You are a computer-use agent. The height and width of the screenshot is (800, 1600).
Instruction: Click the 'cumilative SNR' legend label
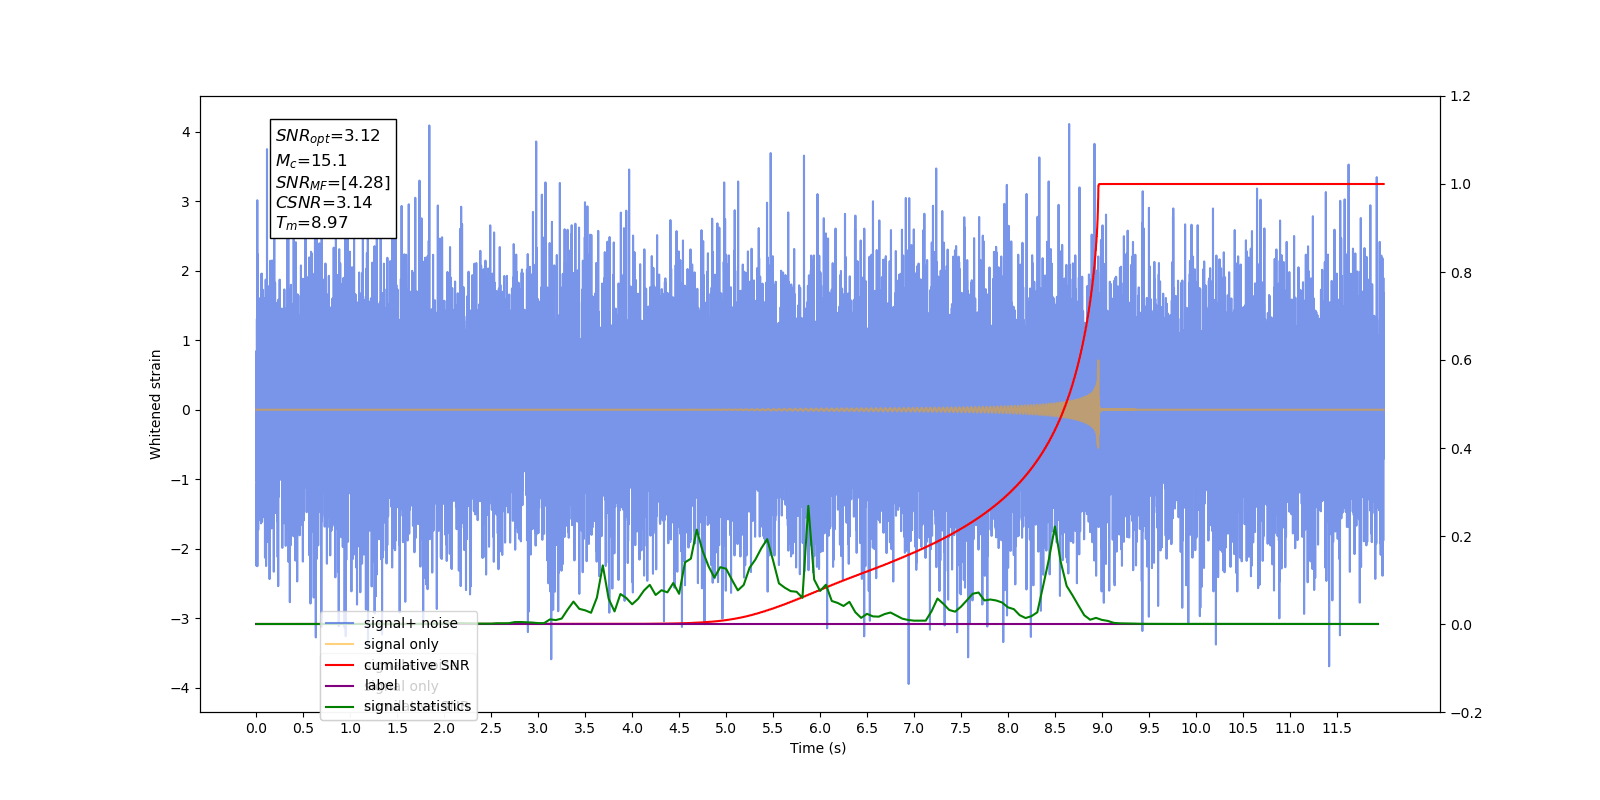tap(416, 665)
